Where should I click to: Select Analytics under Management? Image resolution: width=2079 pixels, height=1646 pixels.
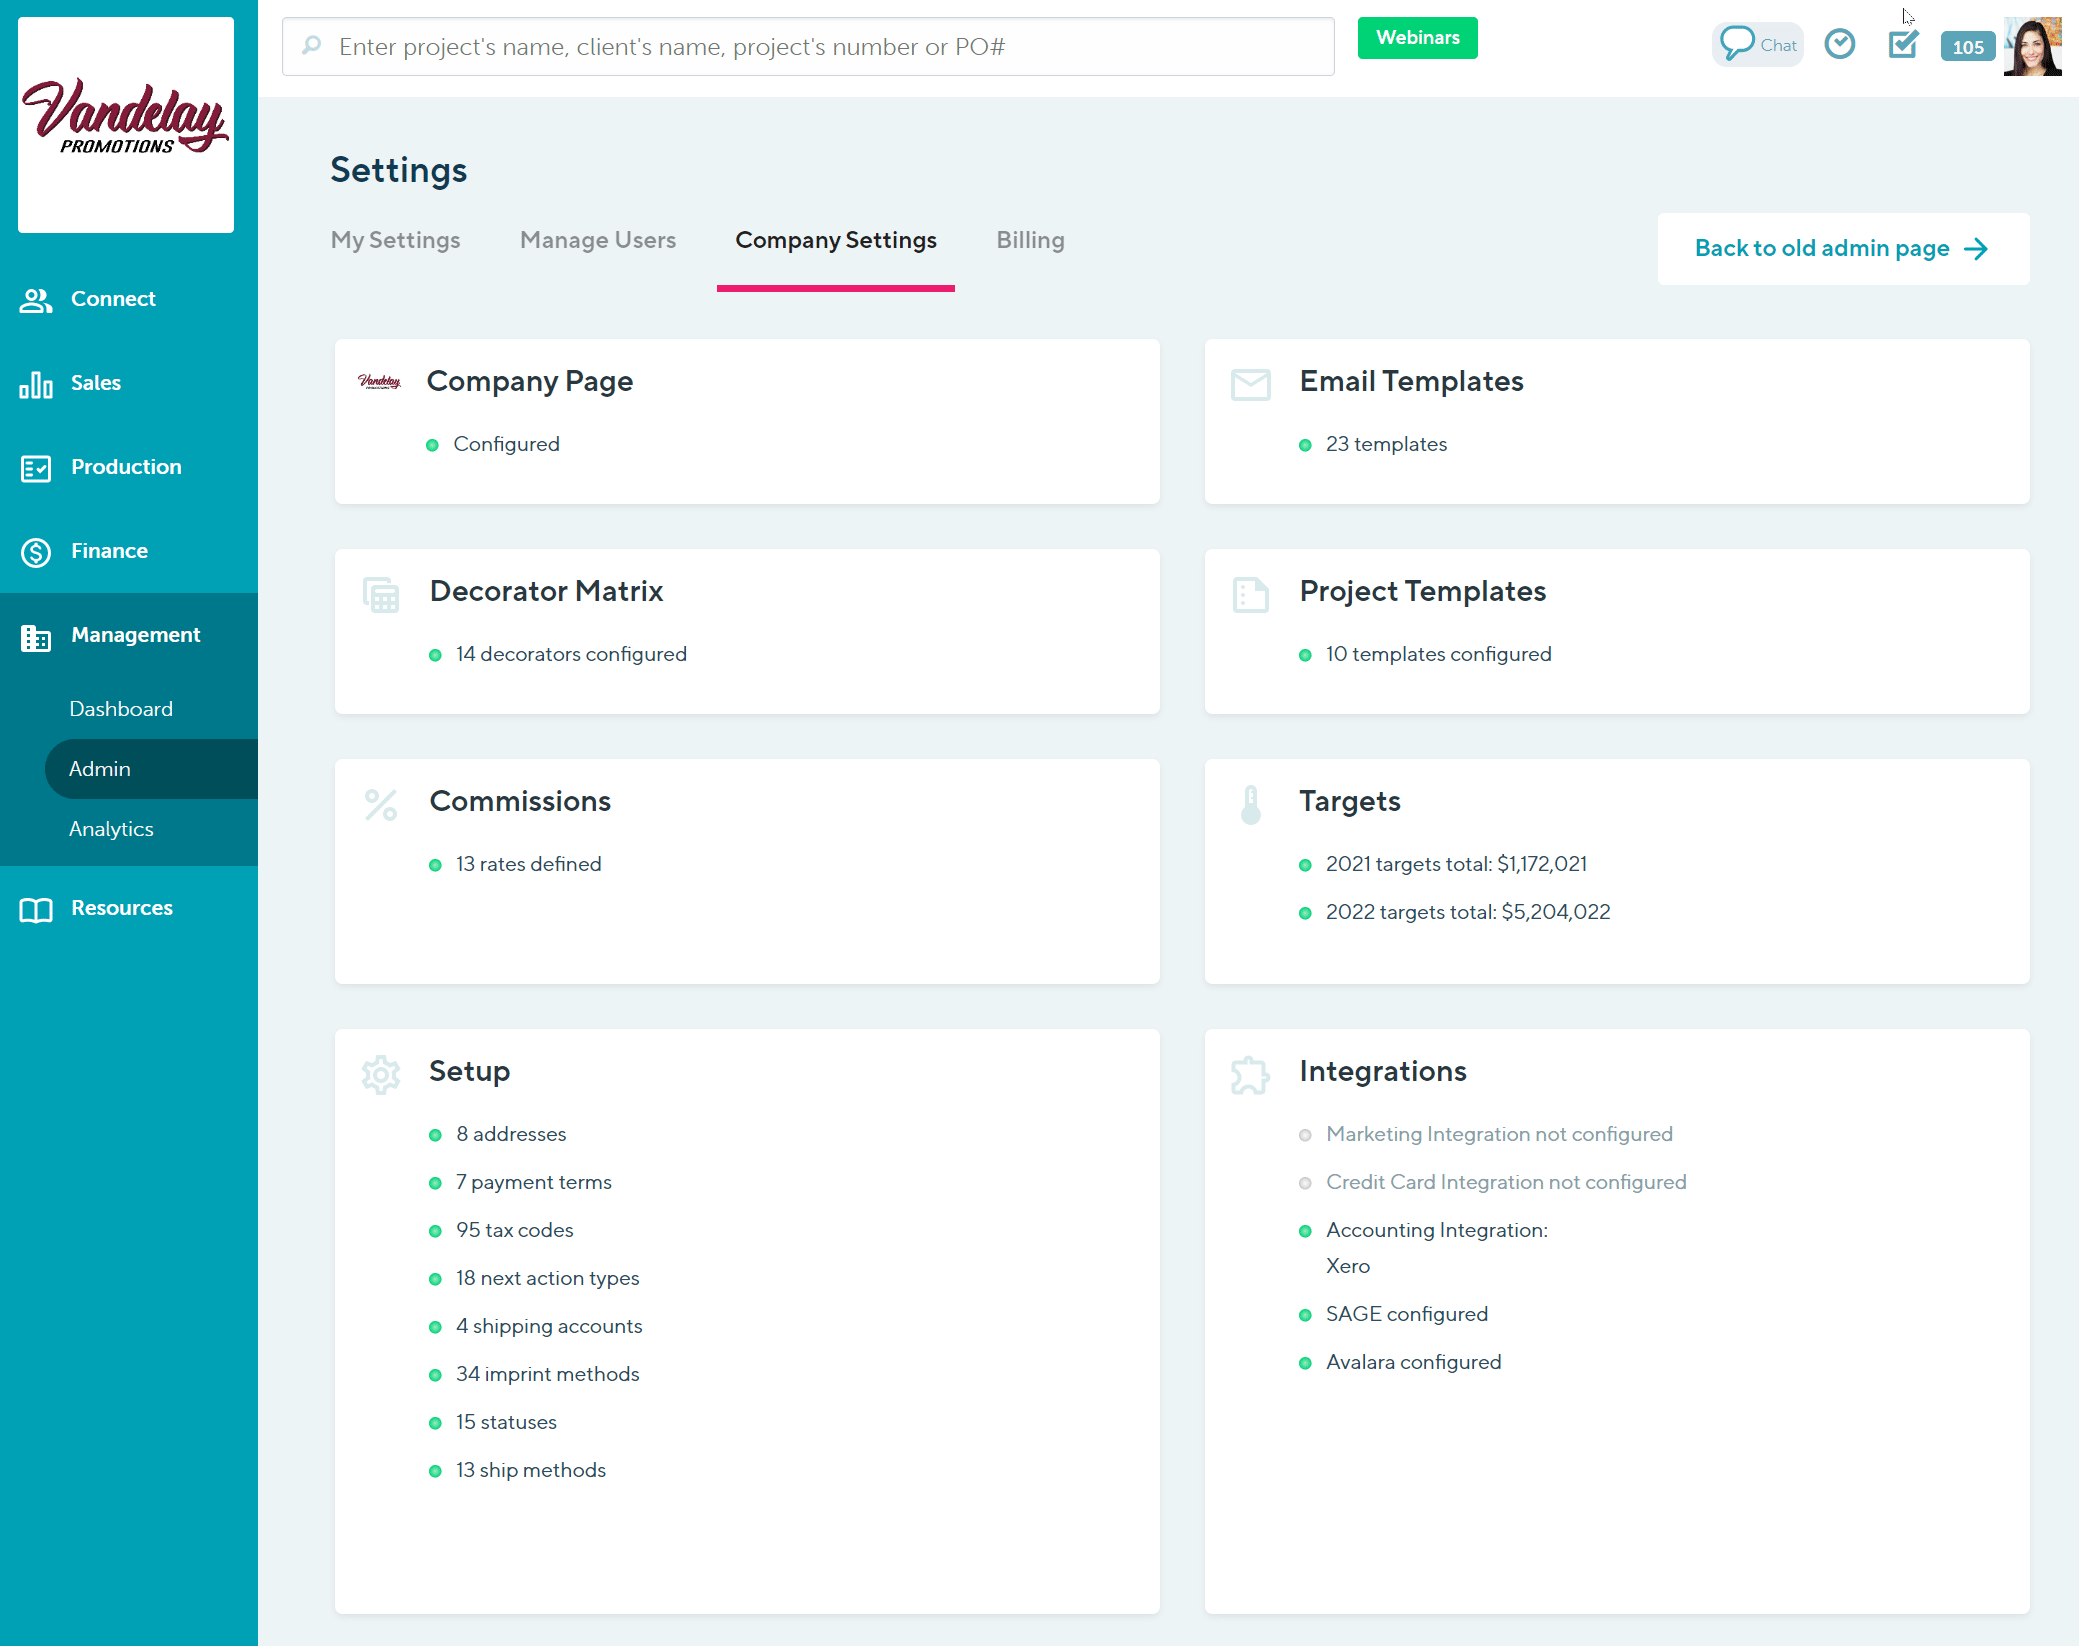click(x=111, y=829)
